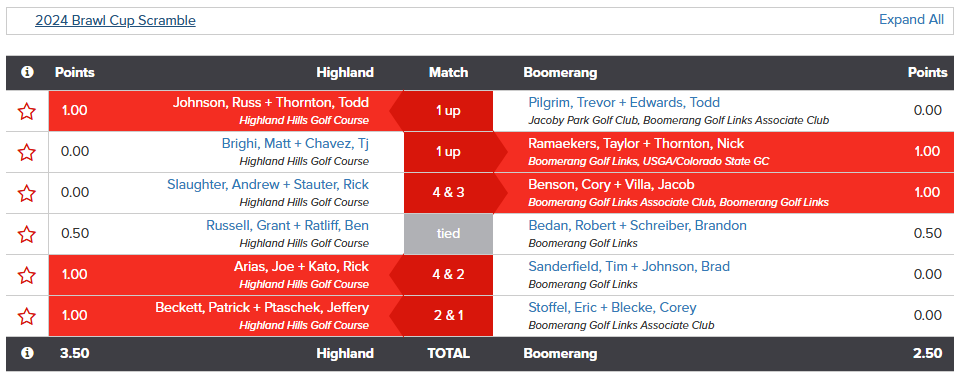This screenshot has height=373, width=959.
Task: Star the Brighi, Matt + Chavez, Tj match
Action: (x=26, y=152)
